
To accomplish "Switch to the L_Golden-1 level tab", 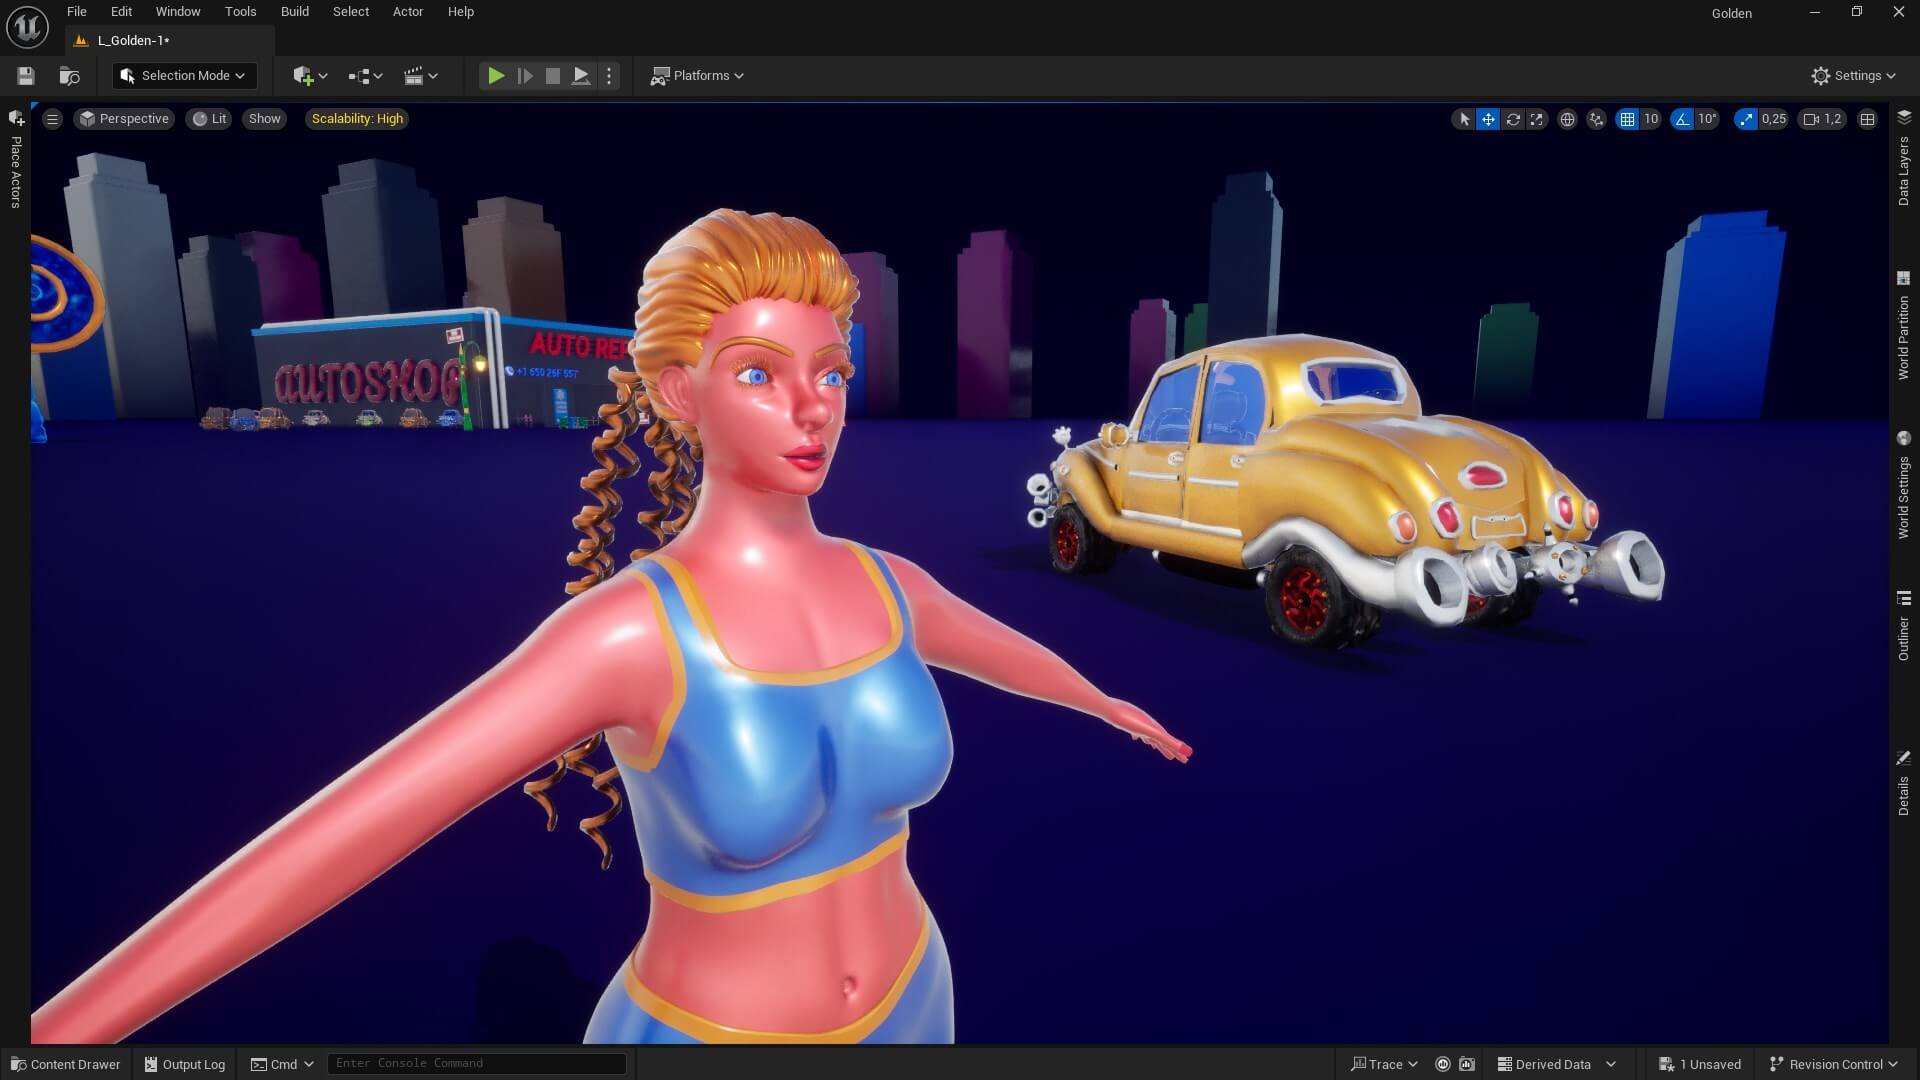I will click(x=131, y=41).
